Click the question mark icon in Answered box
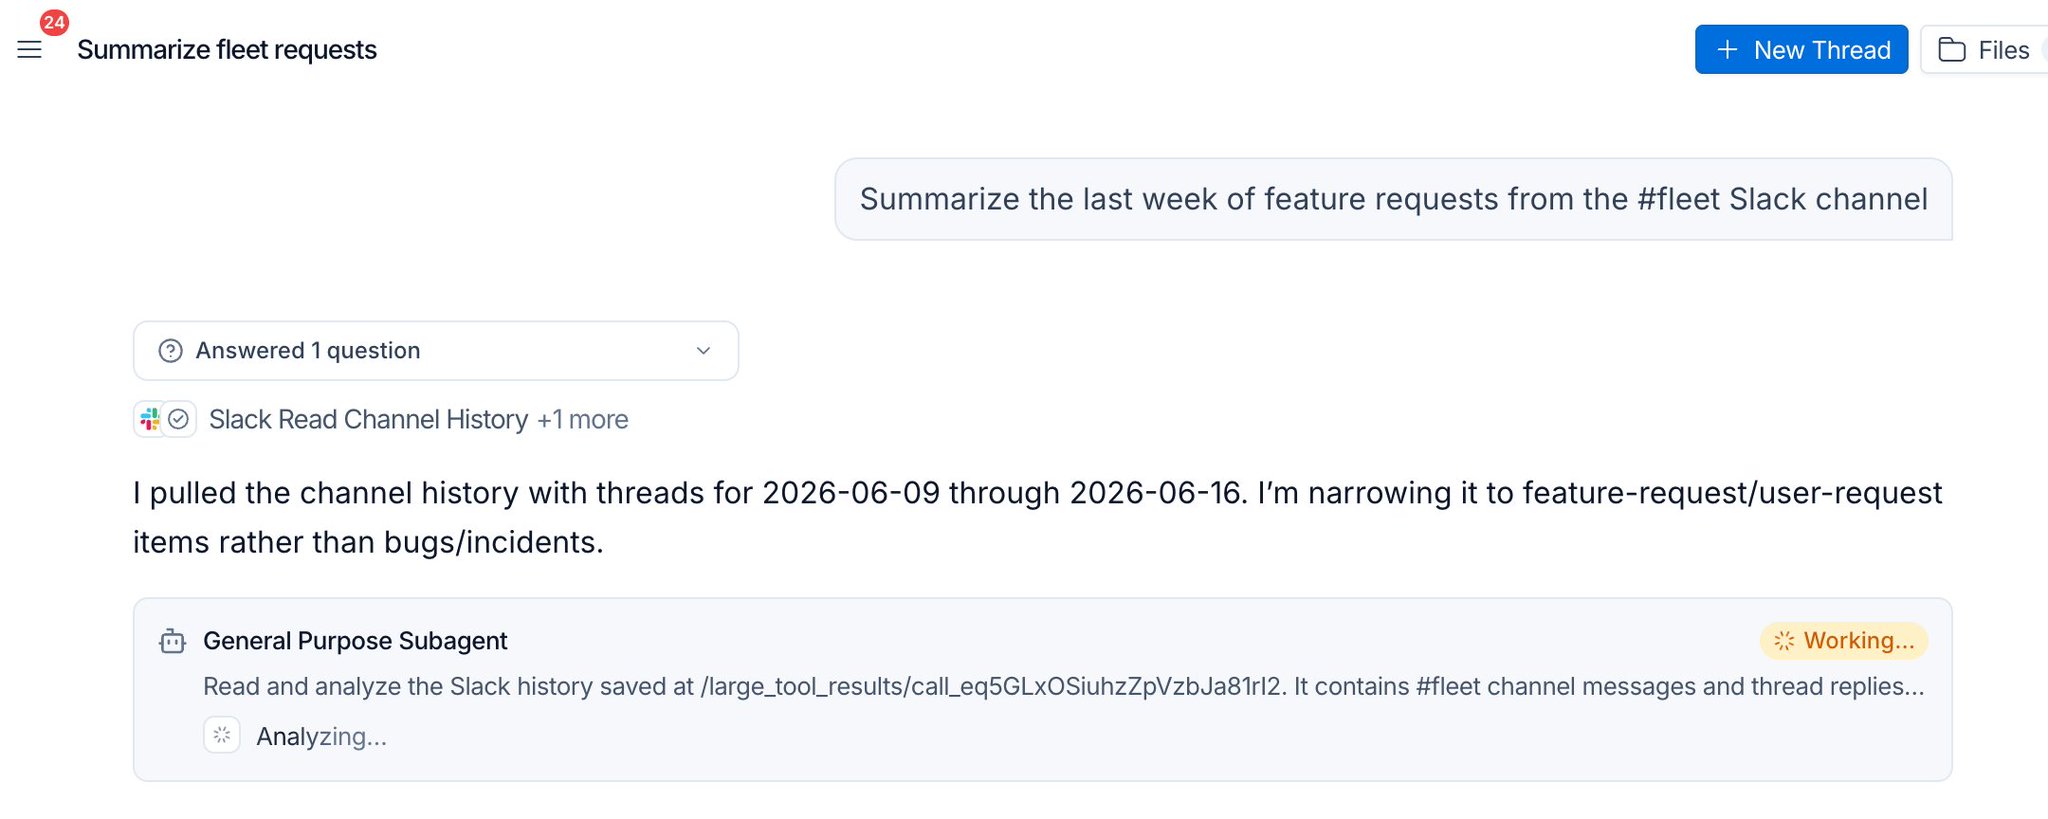The image size is (2048, 819). coord(171,351)
